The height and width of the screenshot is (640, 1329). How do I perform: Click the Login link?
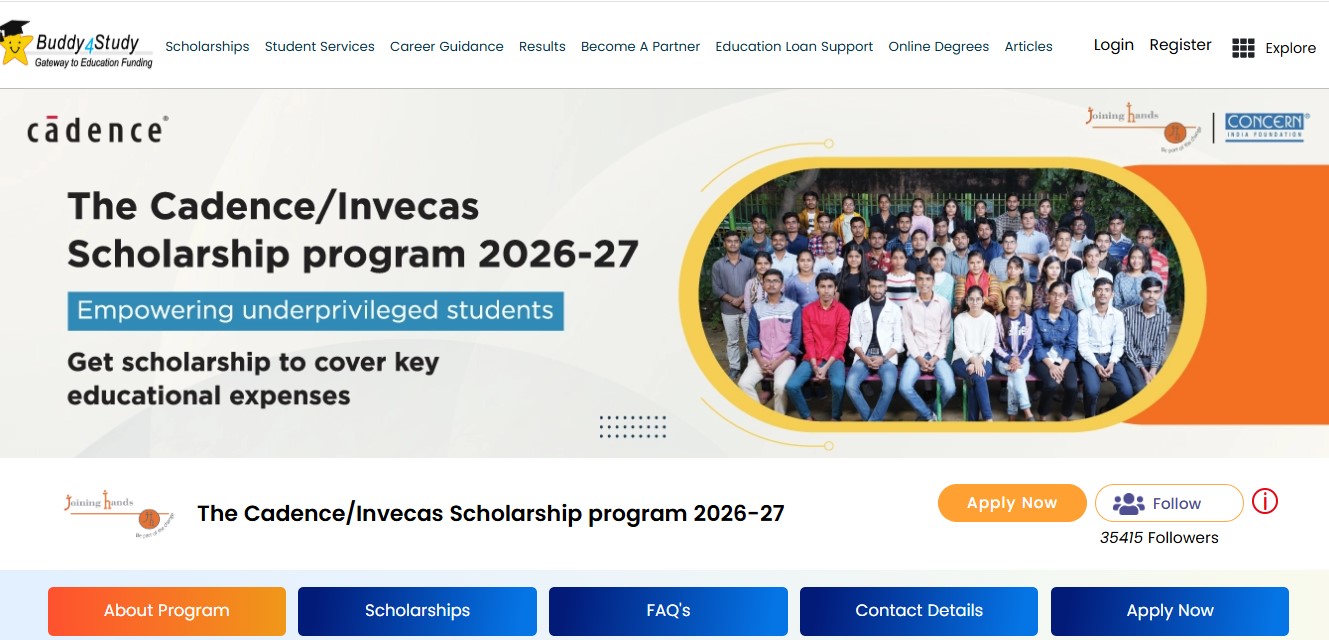(x=1113, y=45)
